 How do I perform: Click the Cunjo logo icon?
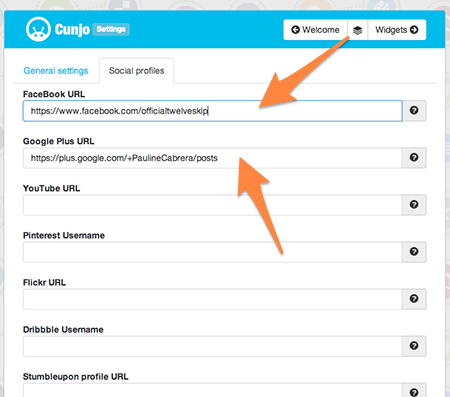pos(38,29)
